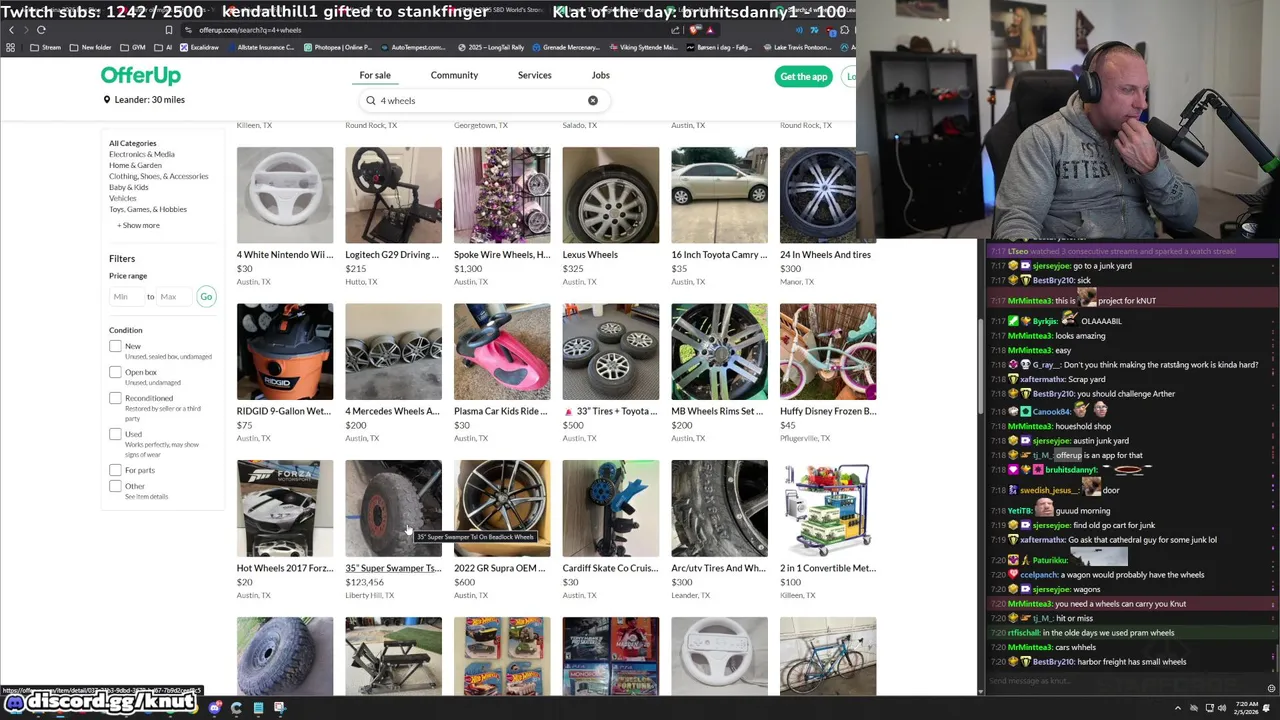The width and height of the screenshot is (1280, 720).
Task: Click the Get the app button
Action: (x=803, y=76)
